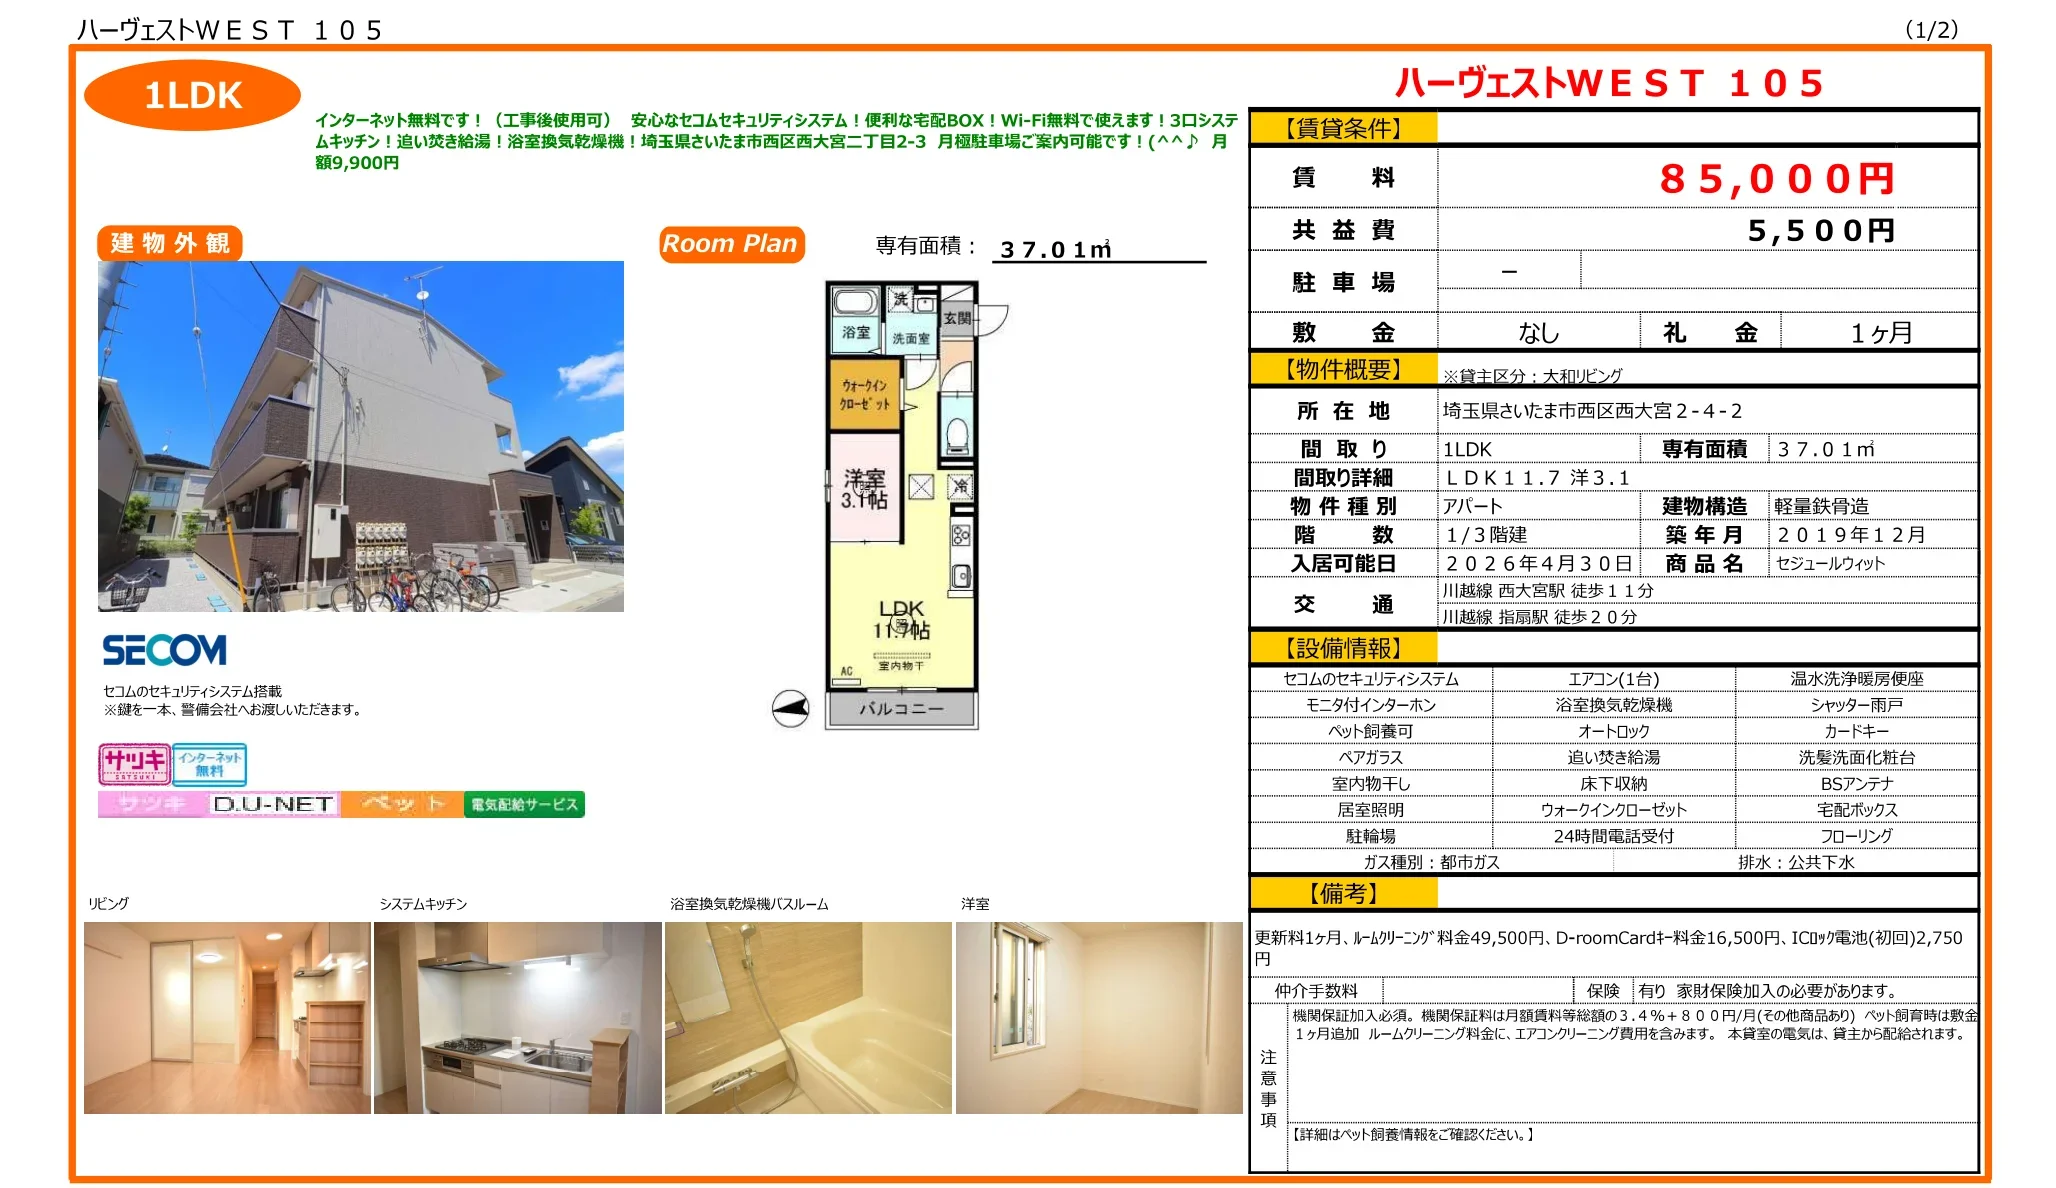Select the 物件概要 section header
2056x1188 pixels.
coord(1343,369)
